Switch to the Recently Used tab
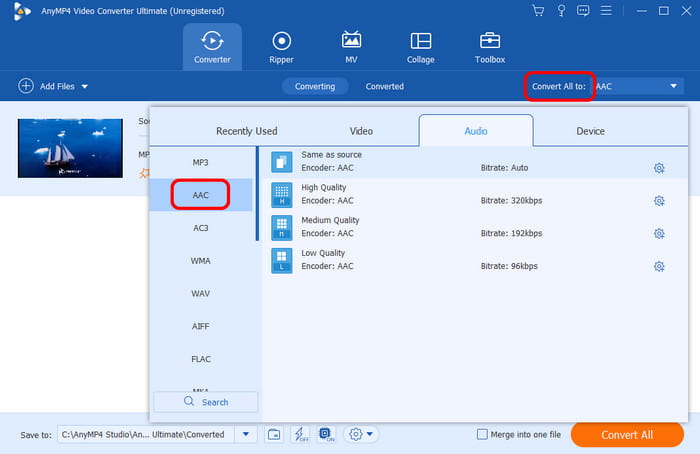 click(246, 131)
